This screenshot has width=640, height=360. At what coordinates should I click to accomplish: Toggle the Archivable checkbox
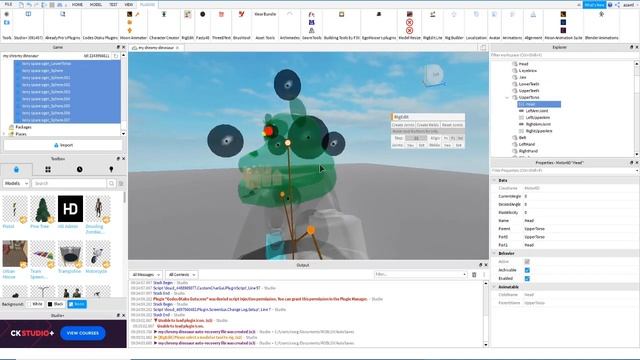pos(527,270)
